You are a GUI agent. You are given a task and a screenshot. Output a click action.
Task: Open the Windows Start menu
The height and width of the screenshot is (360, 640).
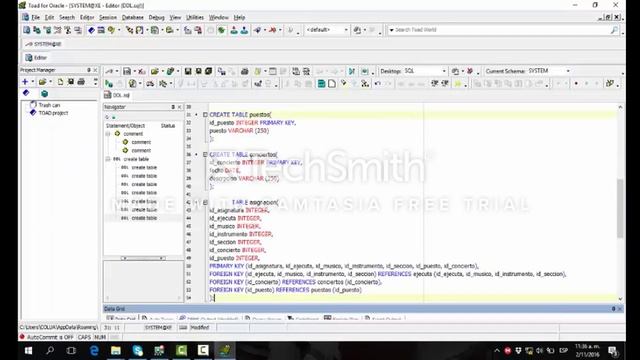click(x=29, y=351)
